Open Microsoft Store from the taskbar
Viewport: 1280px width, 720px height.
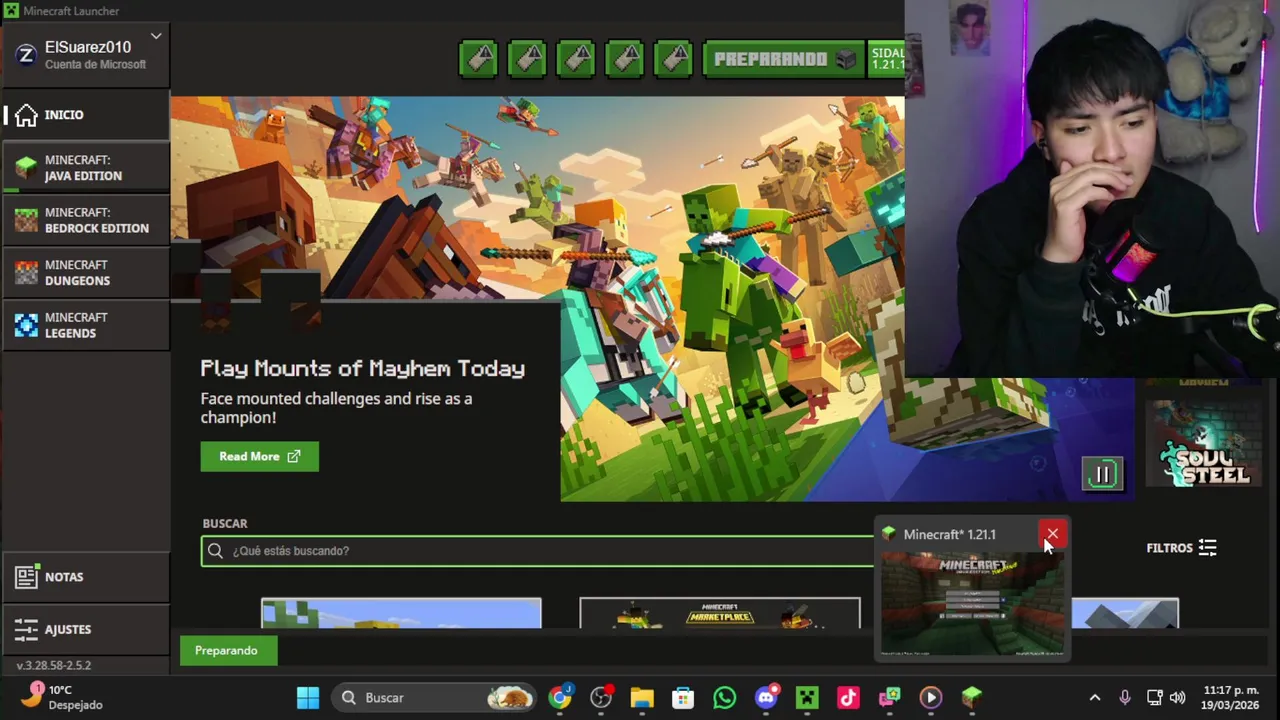pyautogui.click(x=683, y=698)
